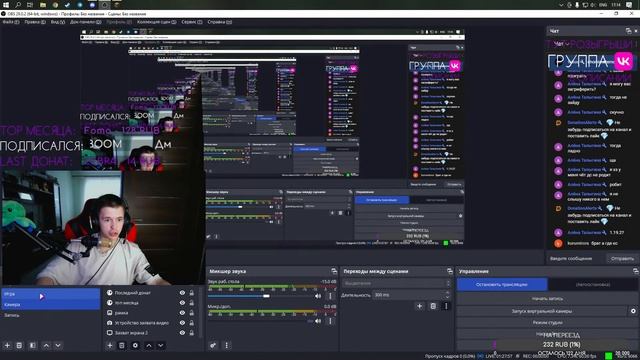Click the OBS icon in taskbar
The image size is (640, 360).
[104, 5]
